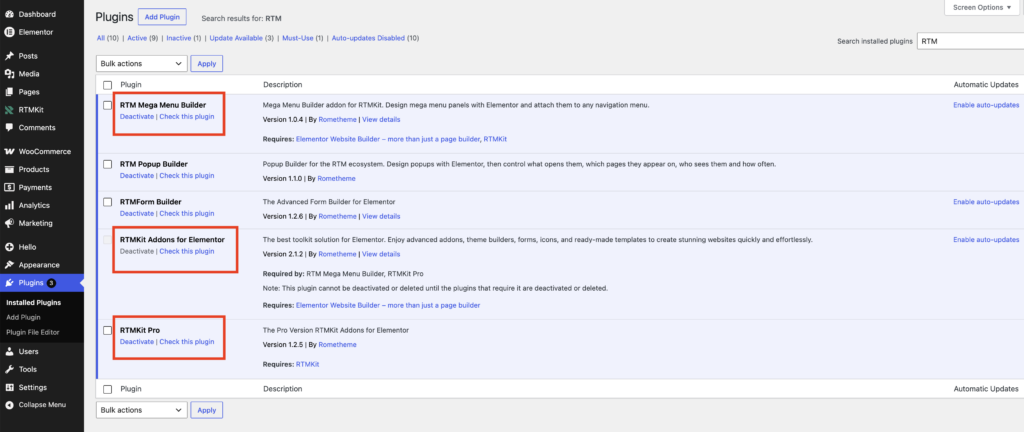The image size is (1024, 432).
Task: Open Installed Plugins submenu item
Action: pyautogui.click(x=33, y=303)
